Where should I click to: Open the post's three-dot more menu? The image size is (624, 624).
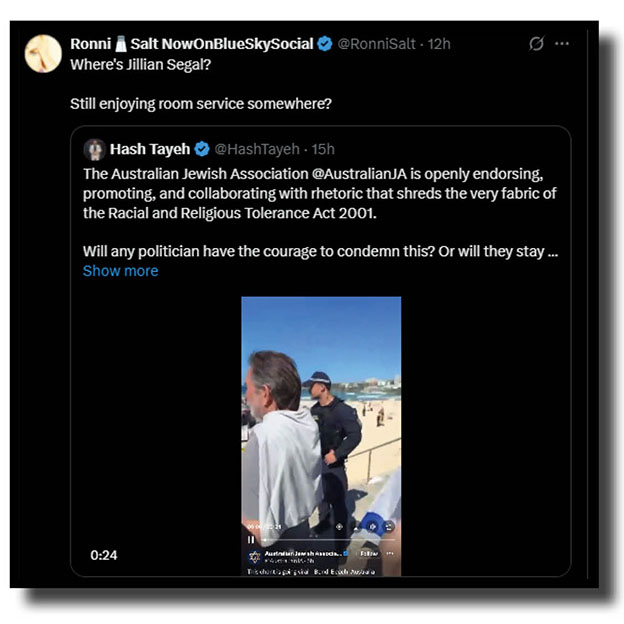[x=562, y=44]
